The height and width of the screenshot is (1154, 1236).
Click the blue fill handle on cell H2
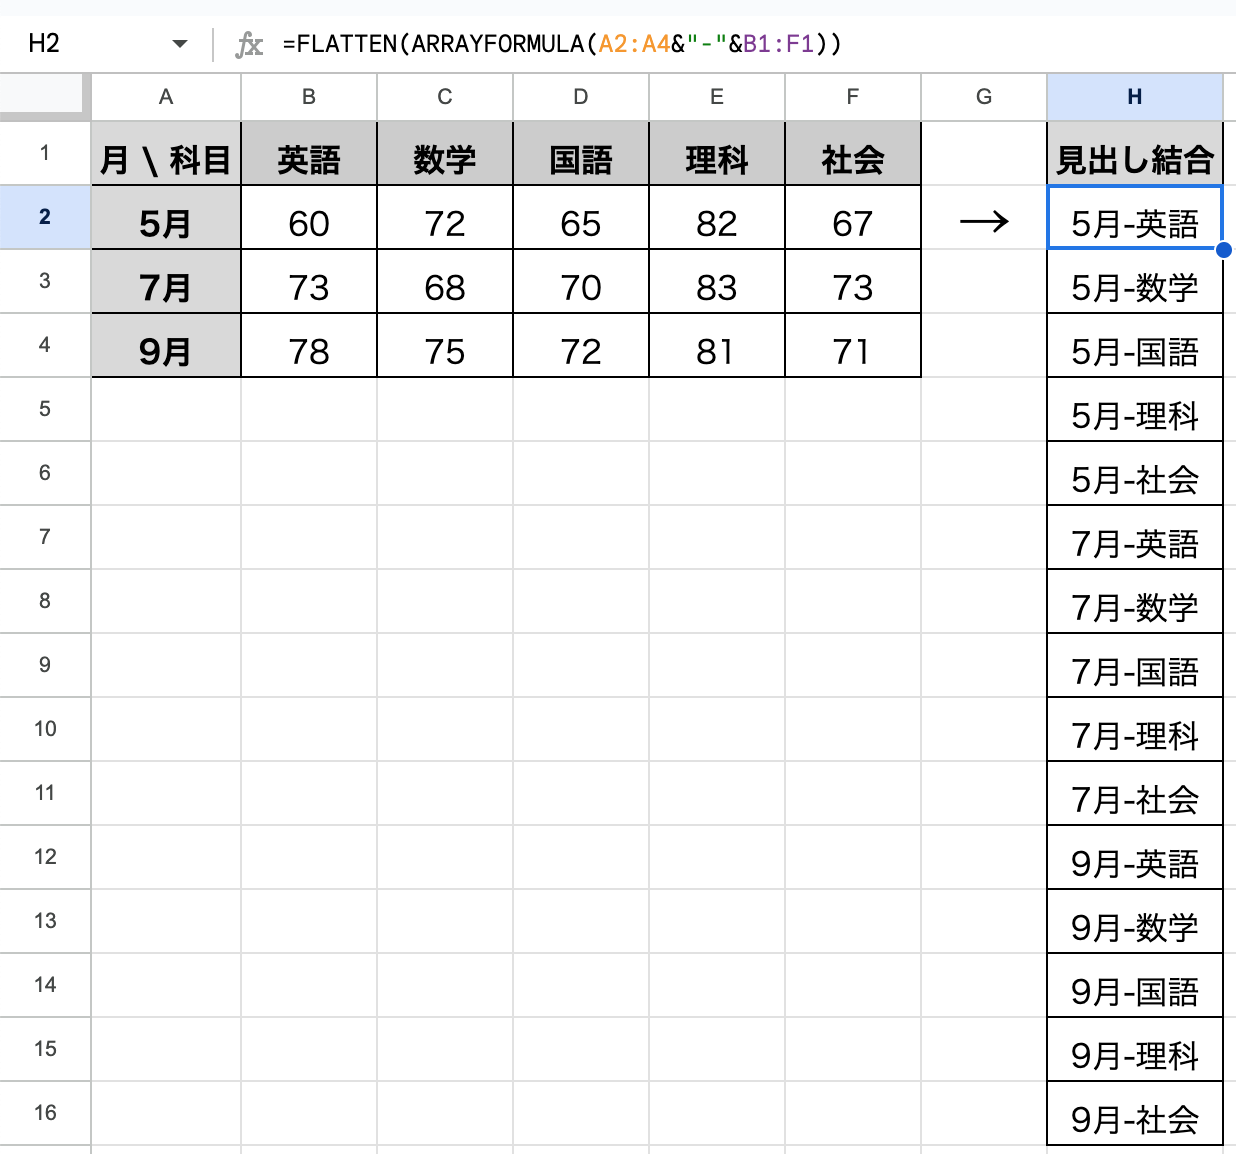click(x=1224, y=250)
